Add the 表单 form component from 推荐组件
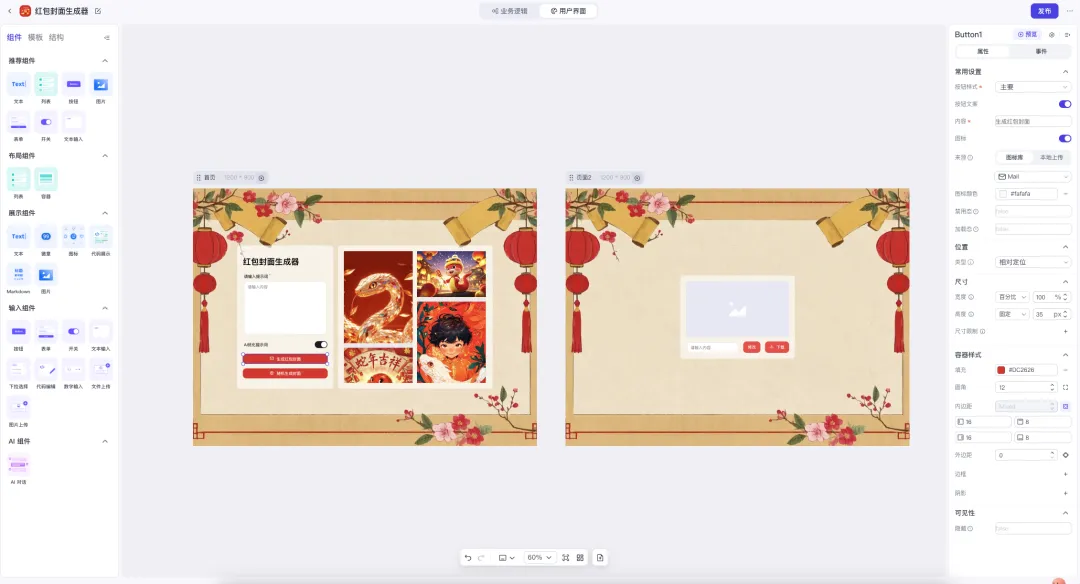The height and width of the screenshot is (584, 1080). point(19,123)
